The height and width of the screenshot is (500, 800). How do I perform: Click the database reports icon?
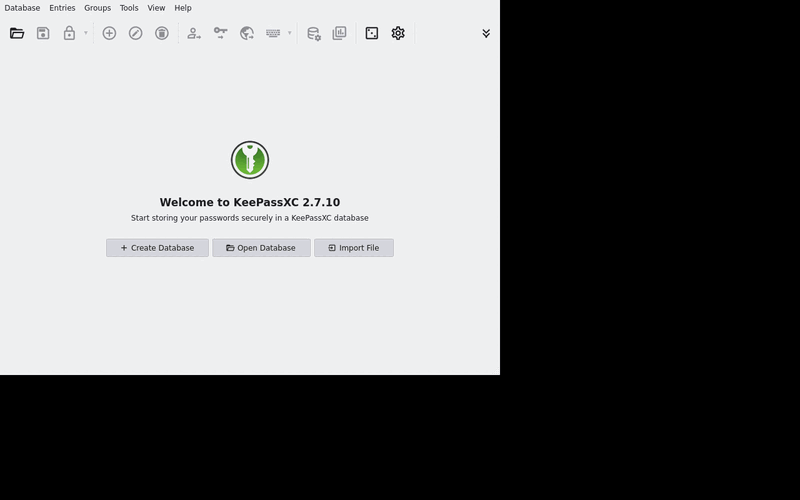click(x=339, y=33)
